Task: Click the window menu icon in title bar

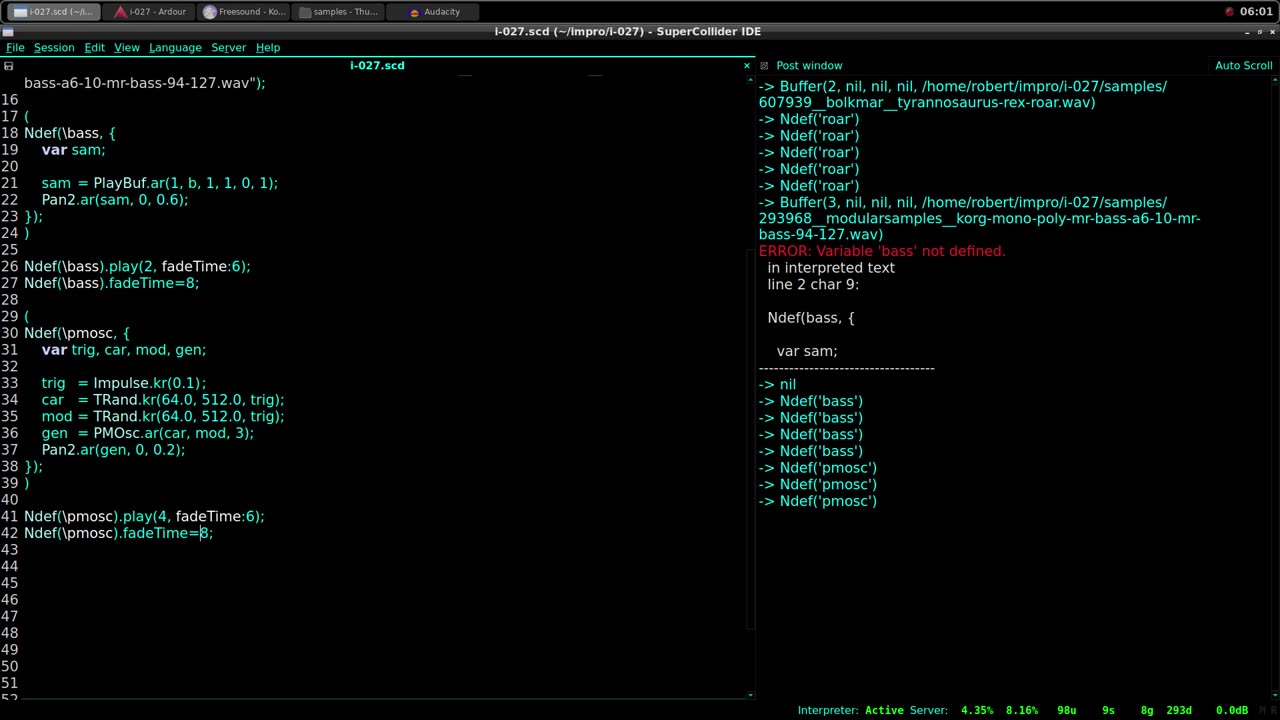Action: pyautogui.click(x=8, y=31)
